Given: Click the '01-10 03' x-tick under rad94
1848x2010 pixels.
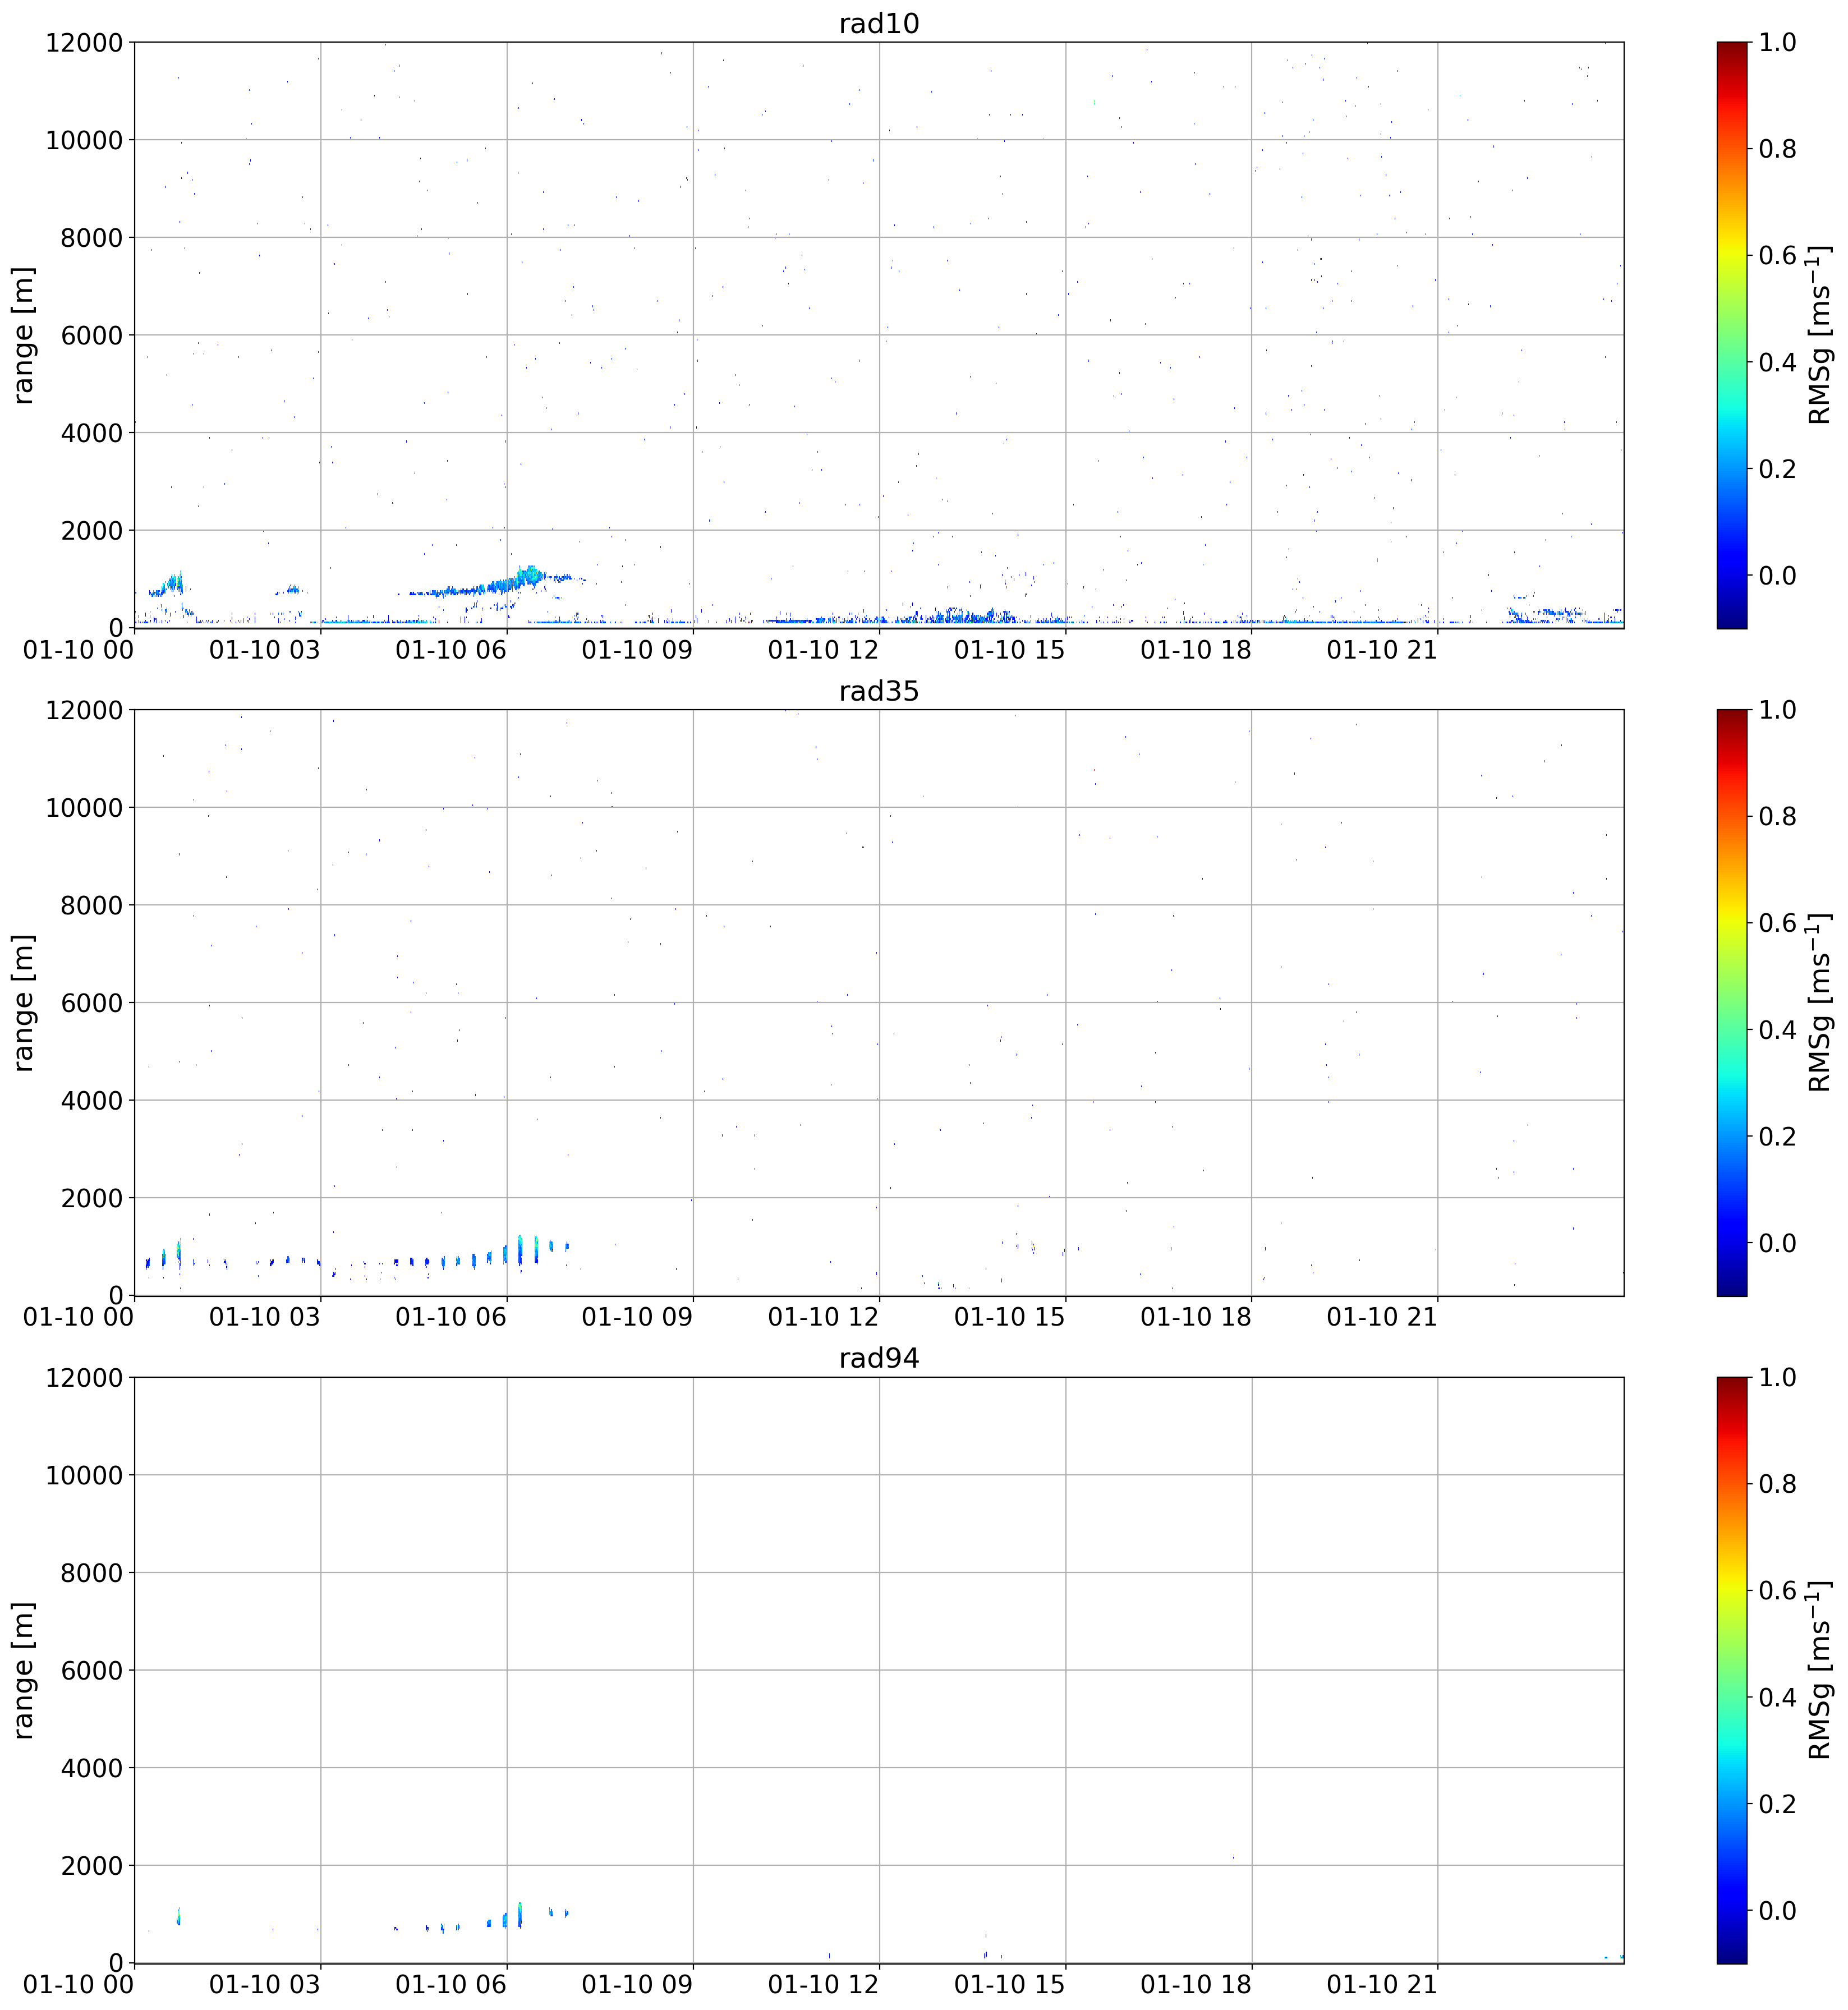Looking at the screenshot, I should pyautogui.click(x=264, y=1985).
